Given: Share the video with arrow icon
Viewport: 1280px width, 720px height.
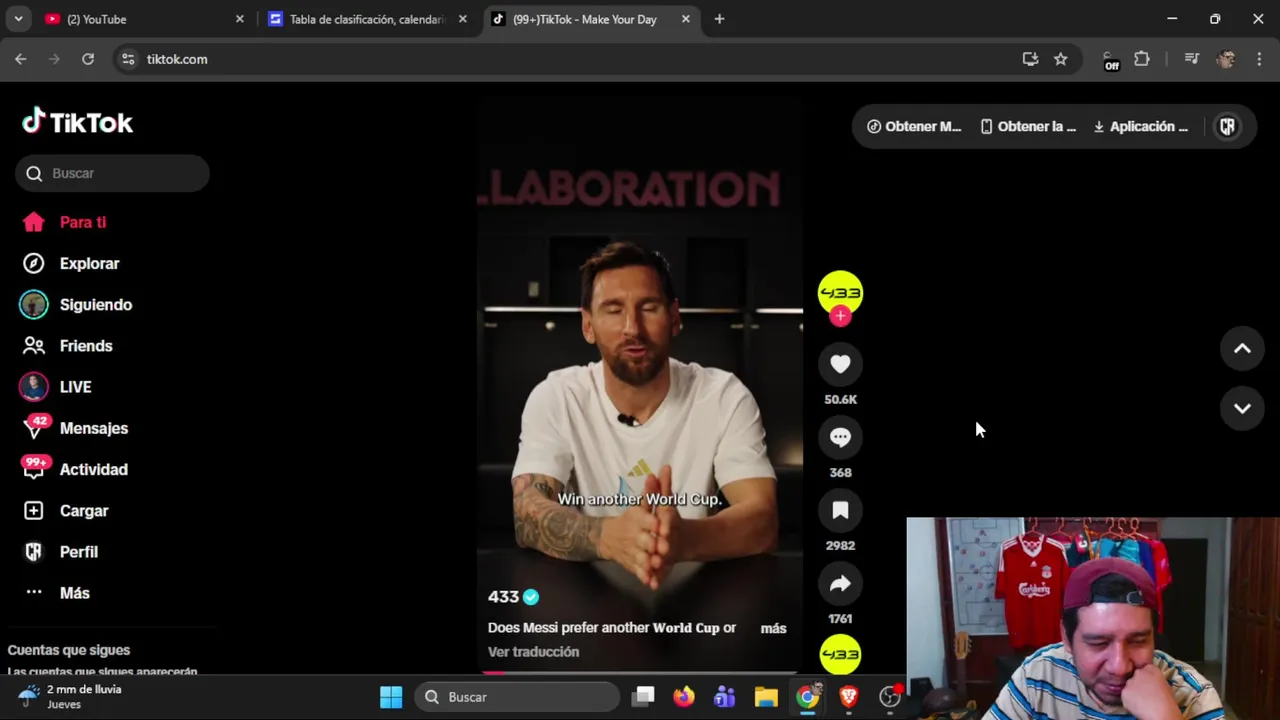Looking at the screenshot, I should pos(840,584).
